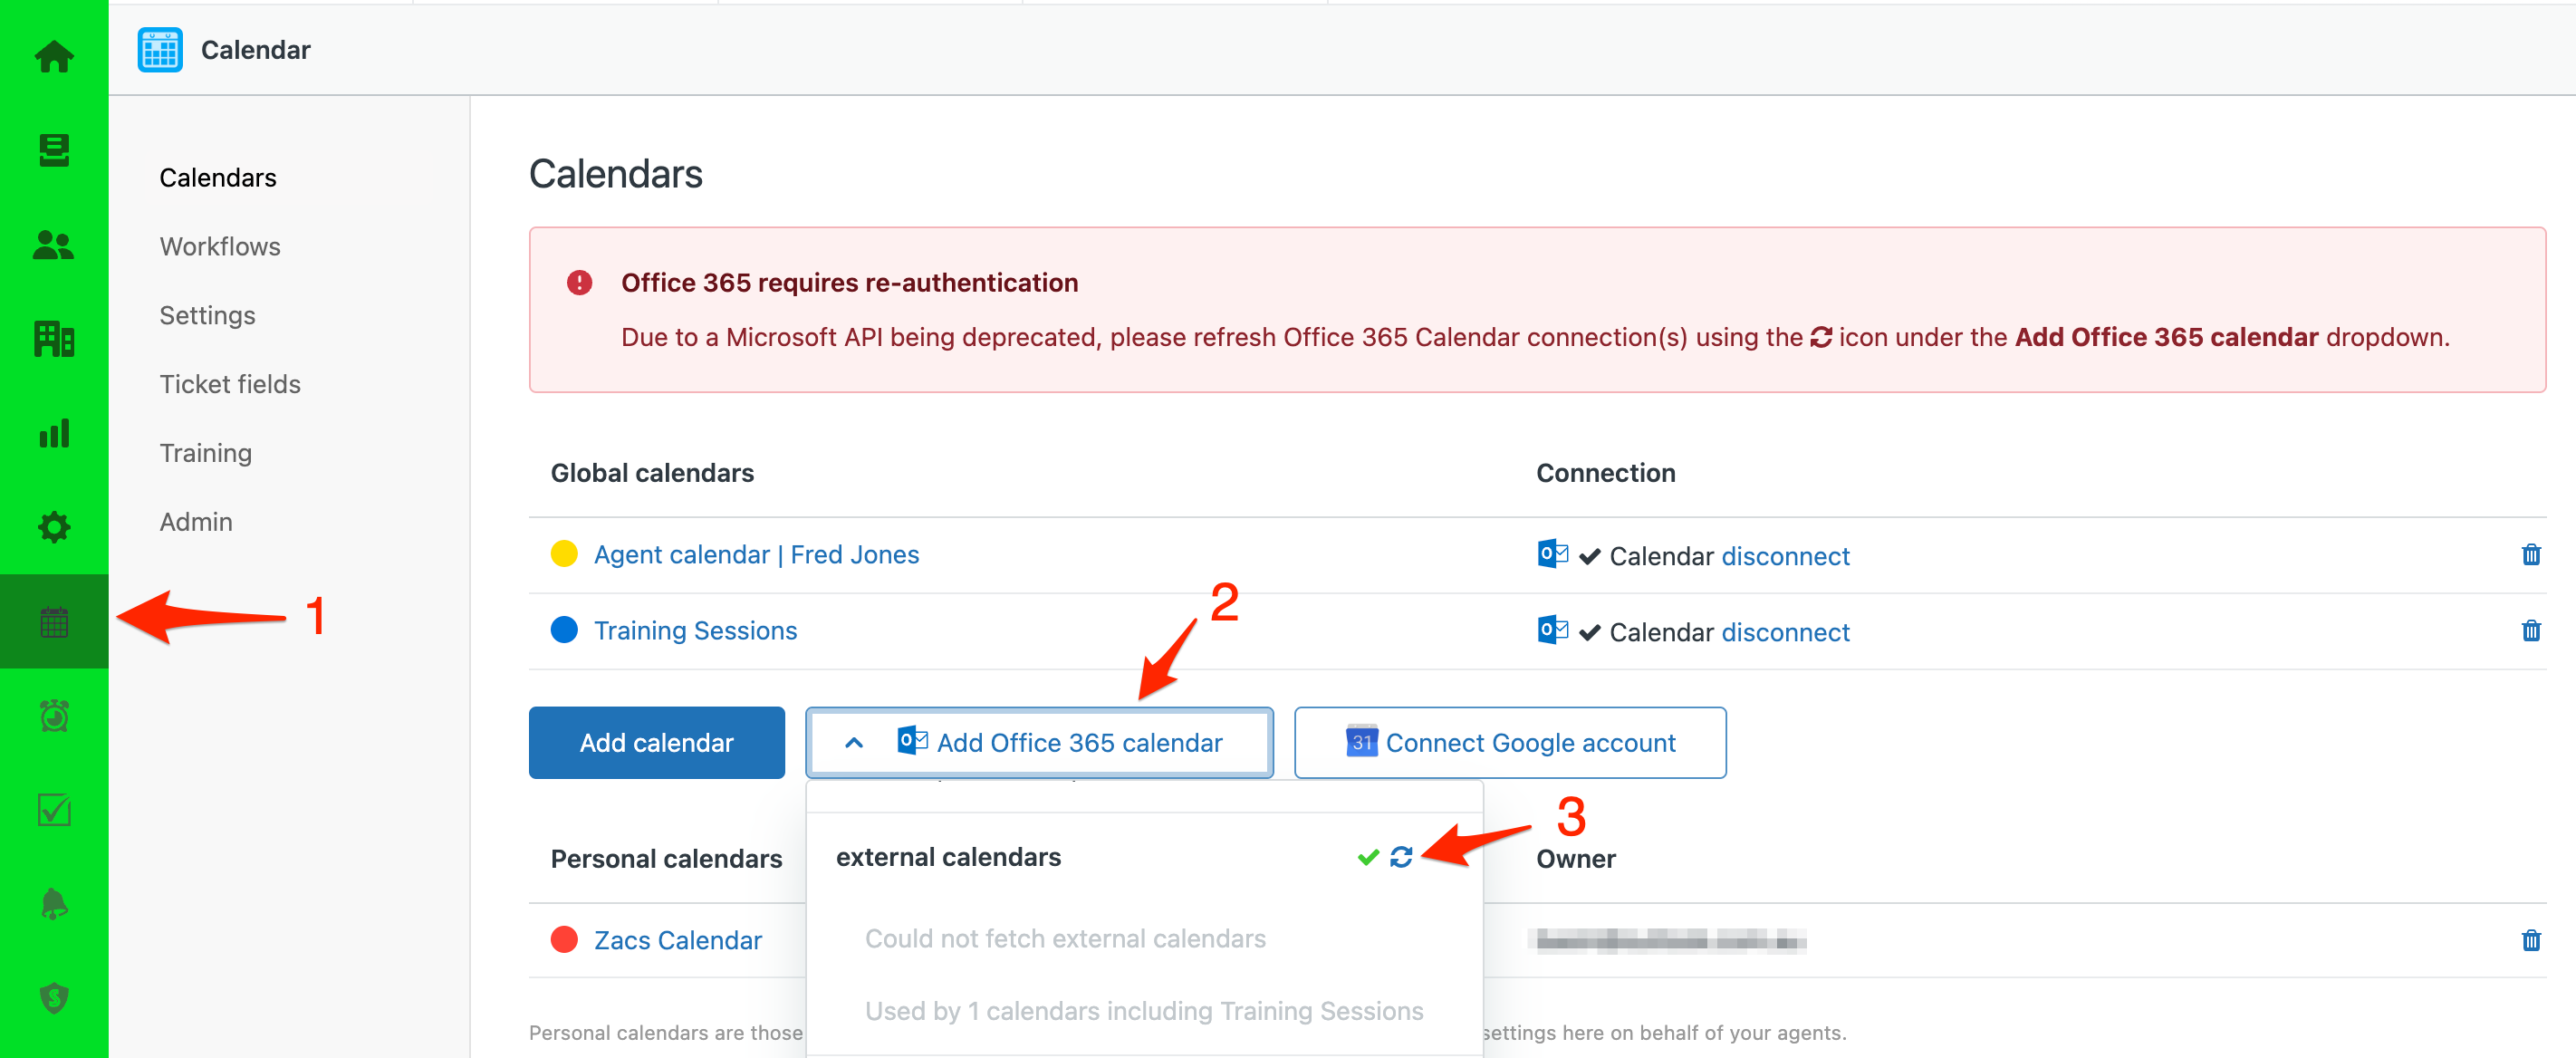Screen dimensions: 2576x1058
Task: Click the inbox tray sidebar icon
Action: click(54, 151)
